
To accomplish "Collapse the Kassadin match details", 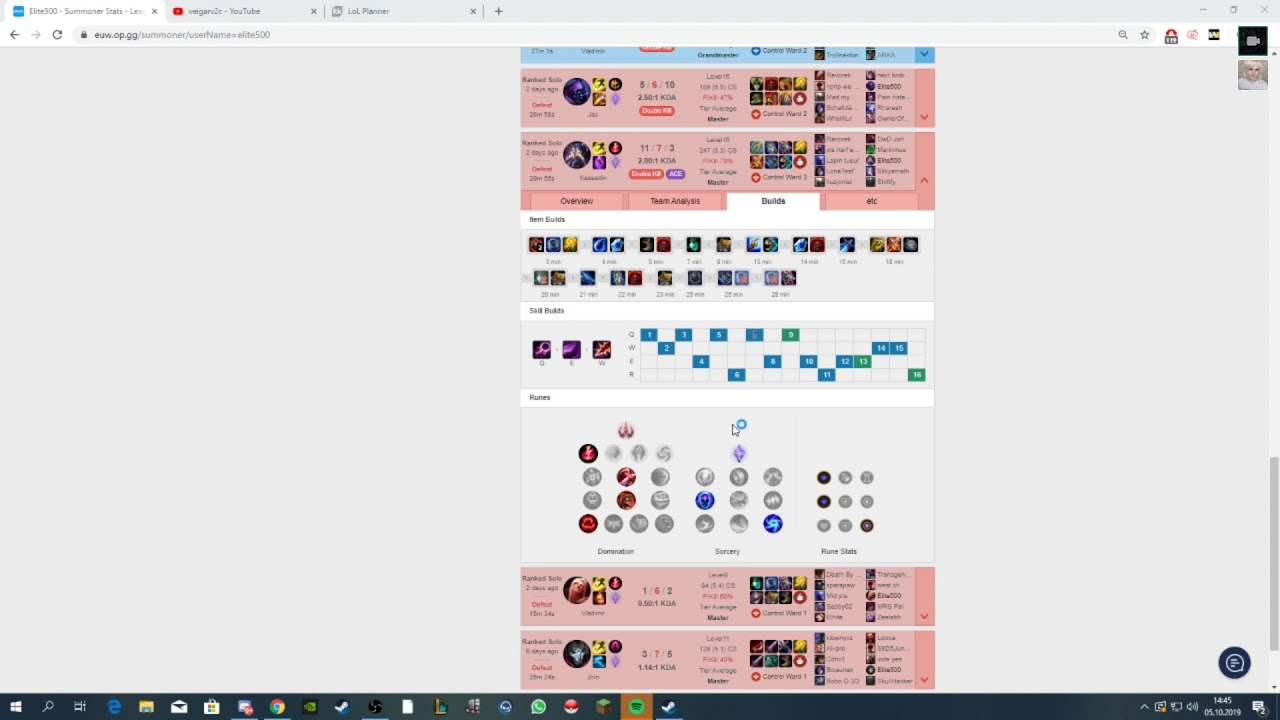I will pyautogui.click(x=924, y=180).
